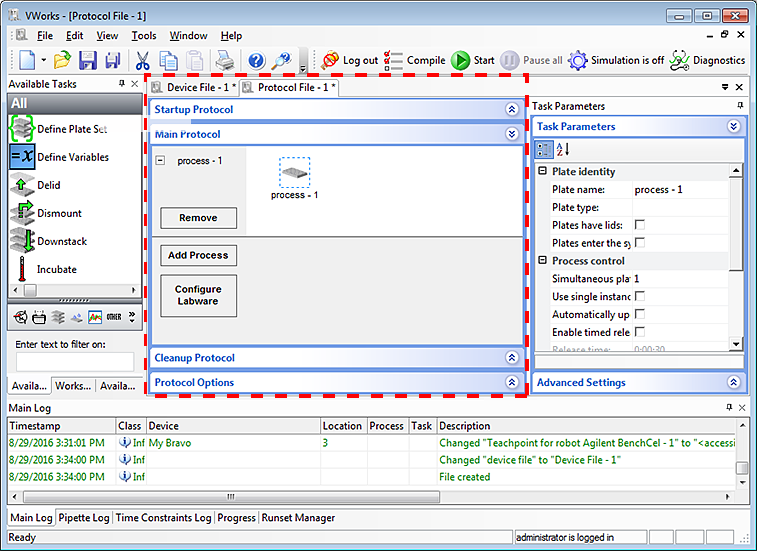Open the Tools menu

pos(144,36)
